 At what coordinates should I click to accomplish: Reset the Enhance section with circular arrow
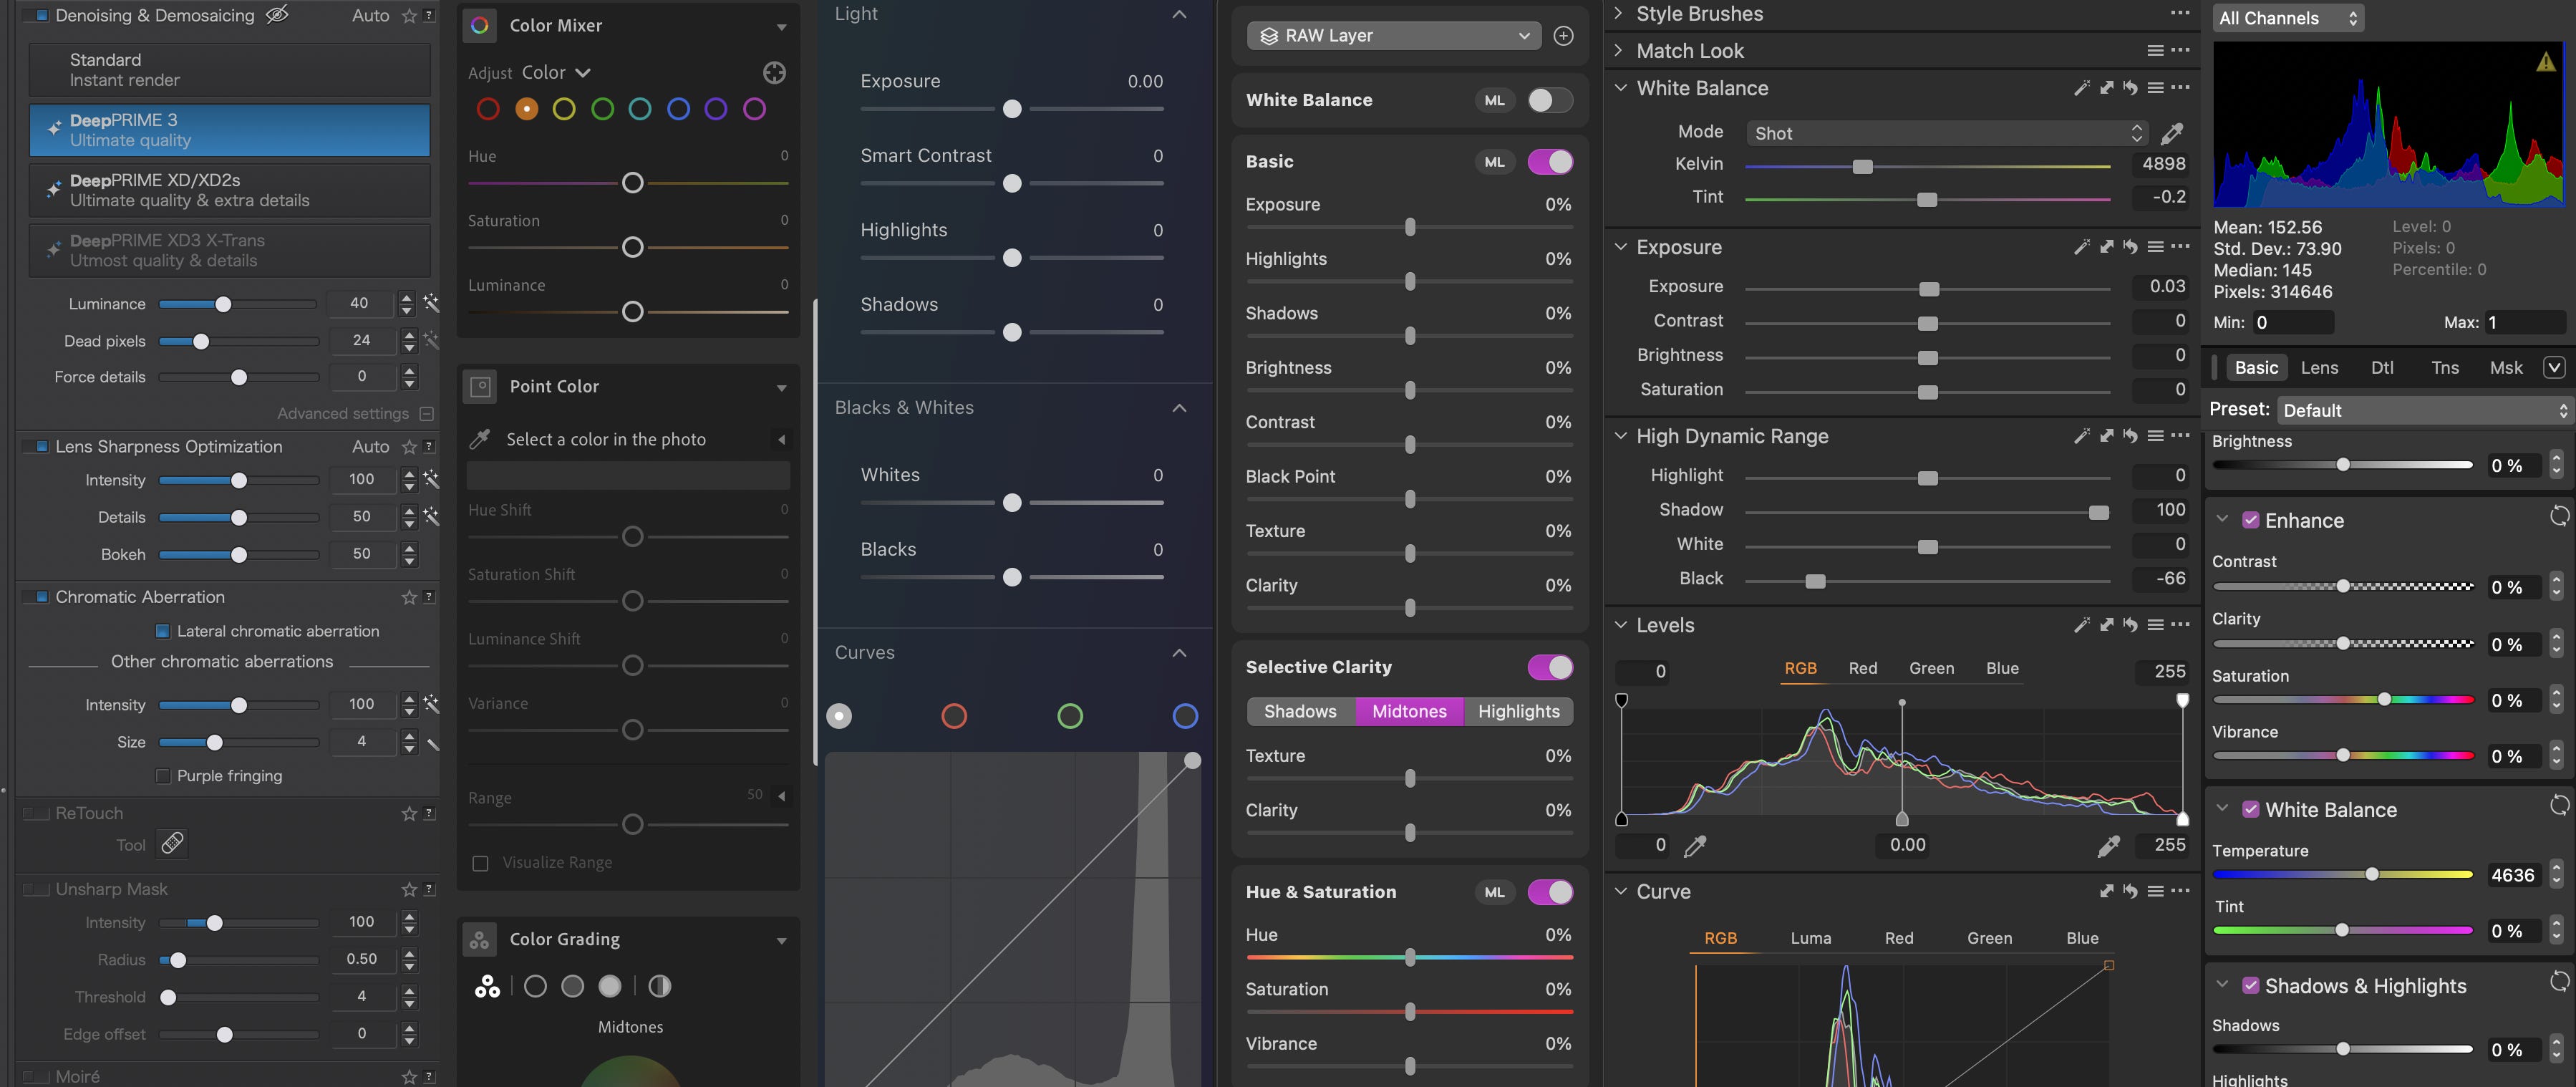tap(2559, 517)
